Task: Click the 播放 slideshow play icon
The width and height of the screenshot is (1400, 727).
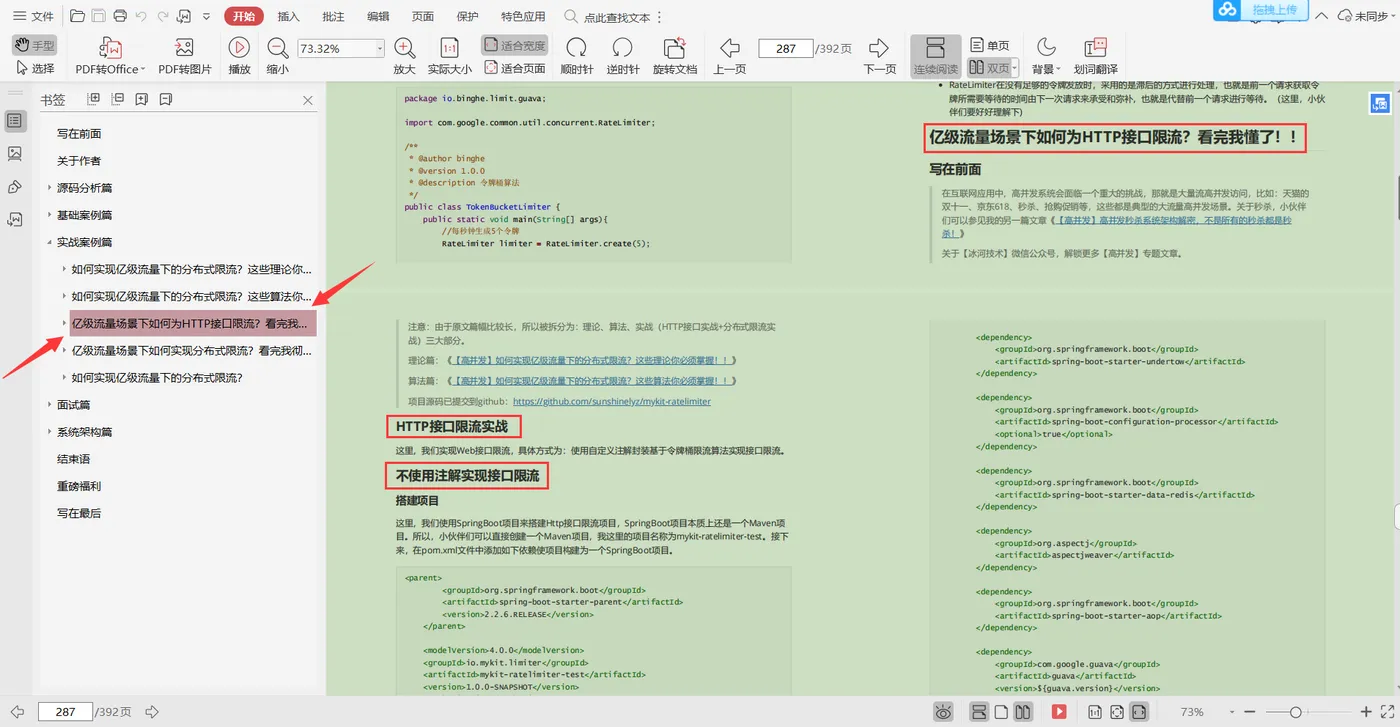Action: (239, 48)
